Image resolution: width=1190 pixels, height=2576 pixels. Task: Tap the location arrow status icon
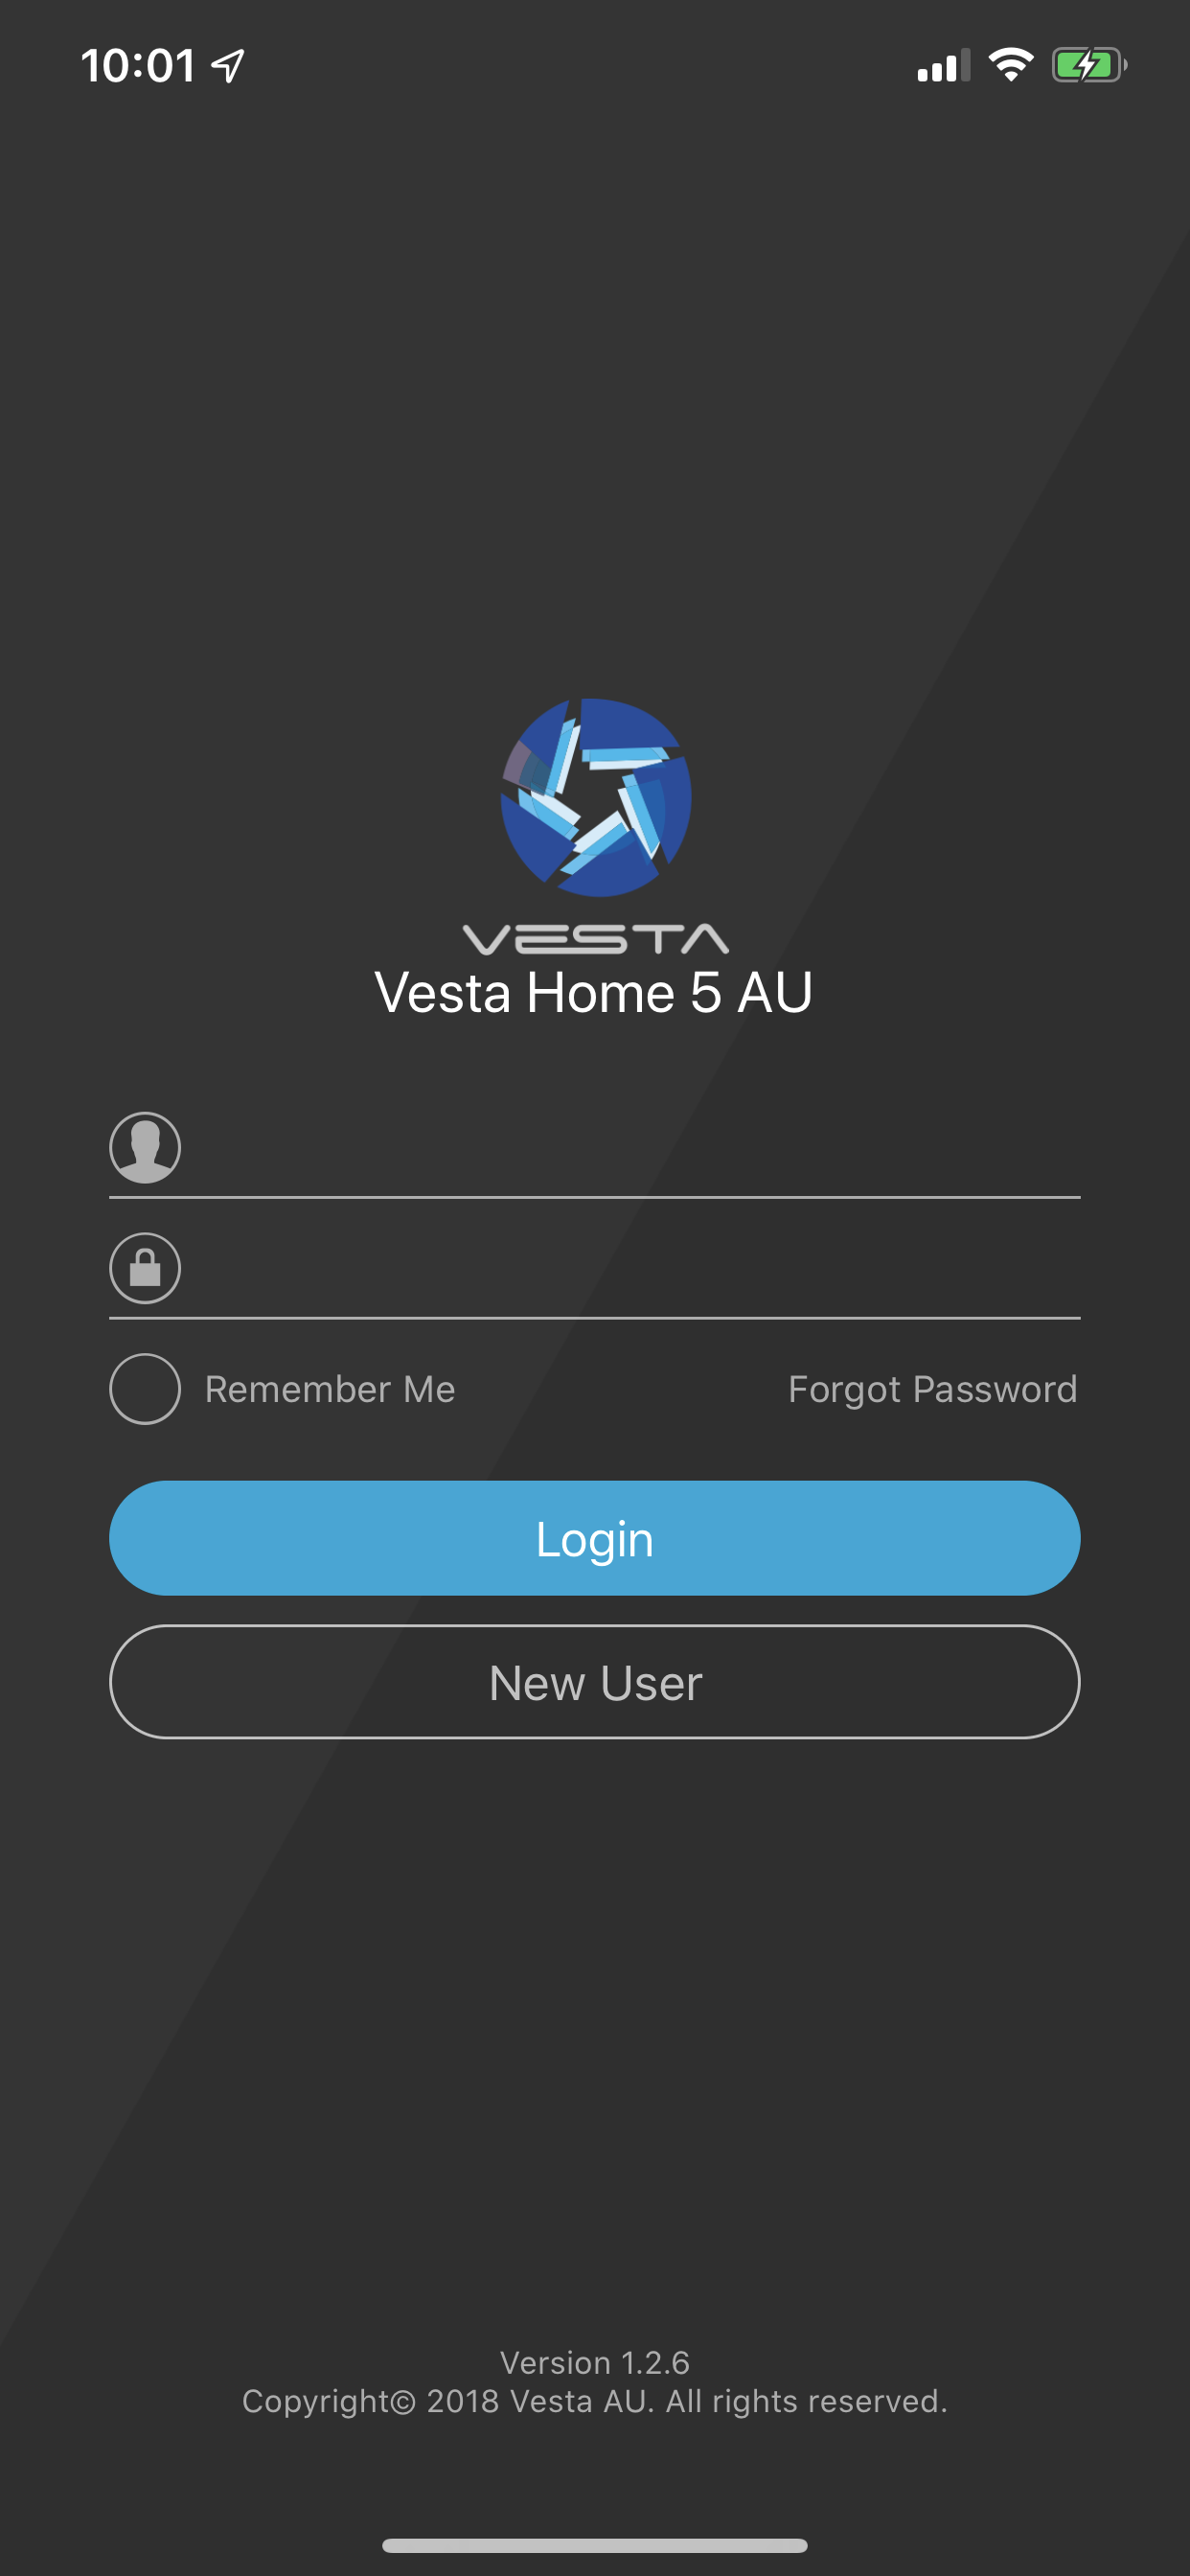tap(228, 66)
